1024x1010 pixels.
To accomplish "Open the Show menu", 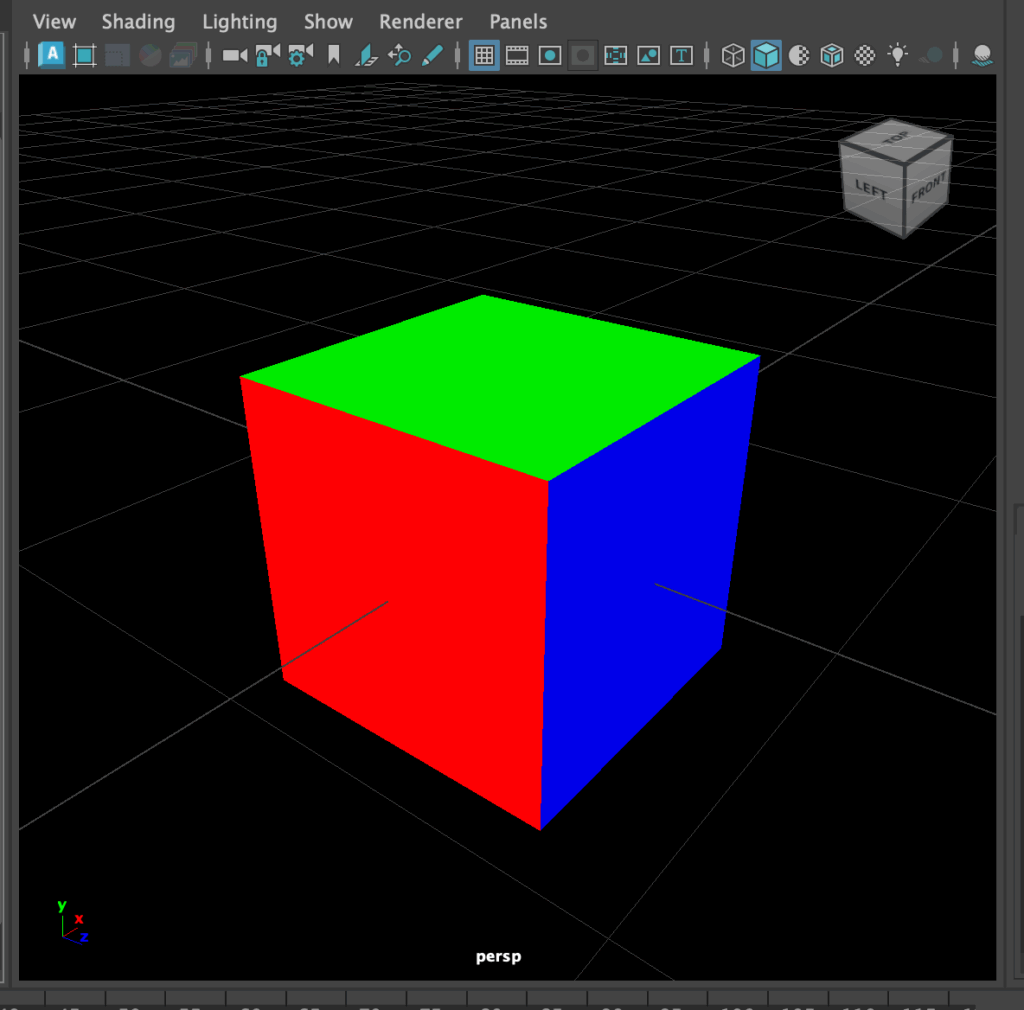I will pyautogui.click(x=328, y=21).
